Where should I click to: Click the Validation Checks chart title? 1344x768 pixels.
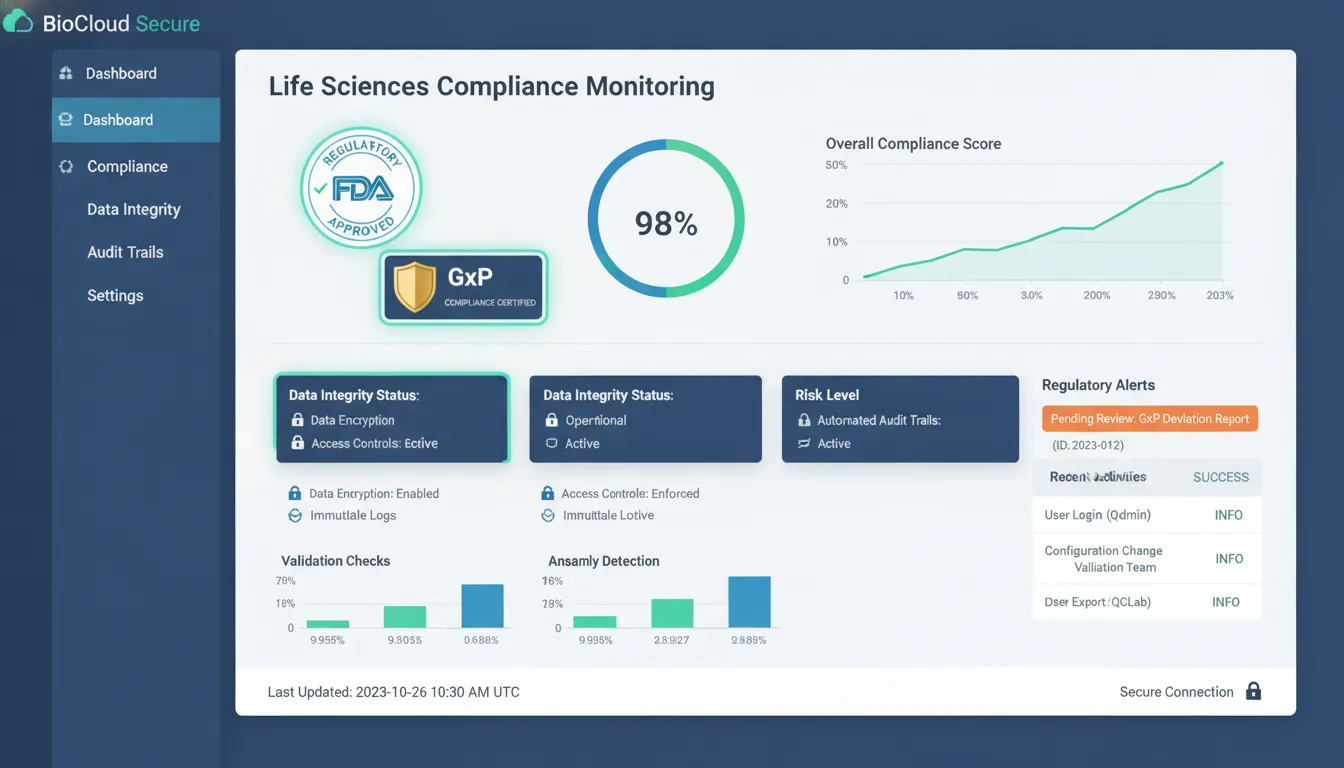tap(335, 561)
